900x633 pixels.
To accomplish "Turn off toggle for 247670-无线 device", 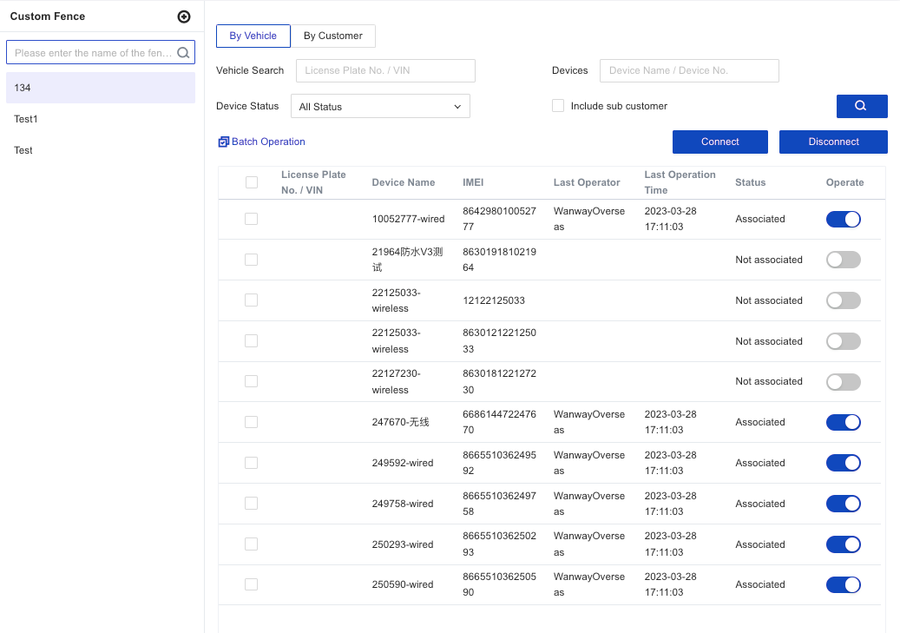I will pyautogui.click(x=843, y=422).
